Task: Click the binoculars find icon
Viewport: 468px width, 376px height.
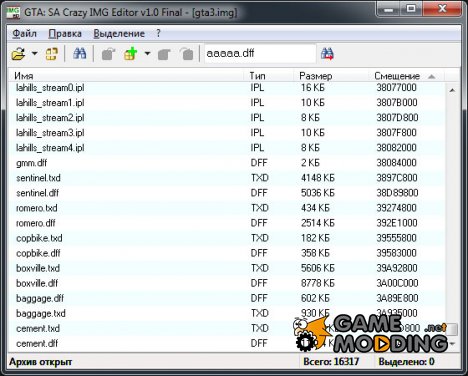Action: (x=79, y=53)
